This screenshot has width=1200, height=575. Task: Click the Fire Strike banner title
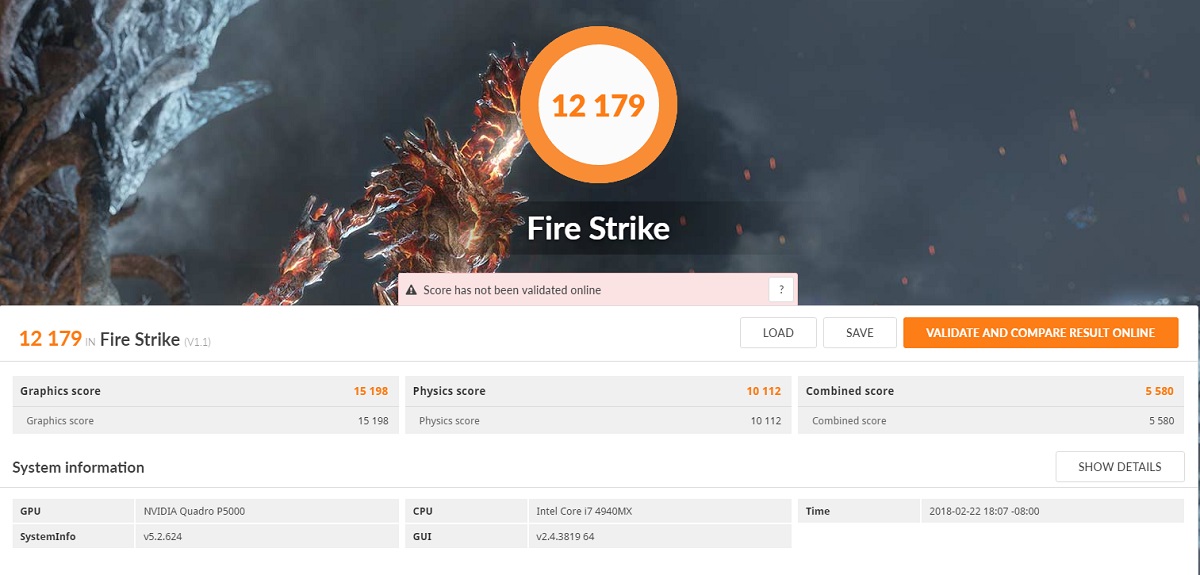[598, 229]
